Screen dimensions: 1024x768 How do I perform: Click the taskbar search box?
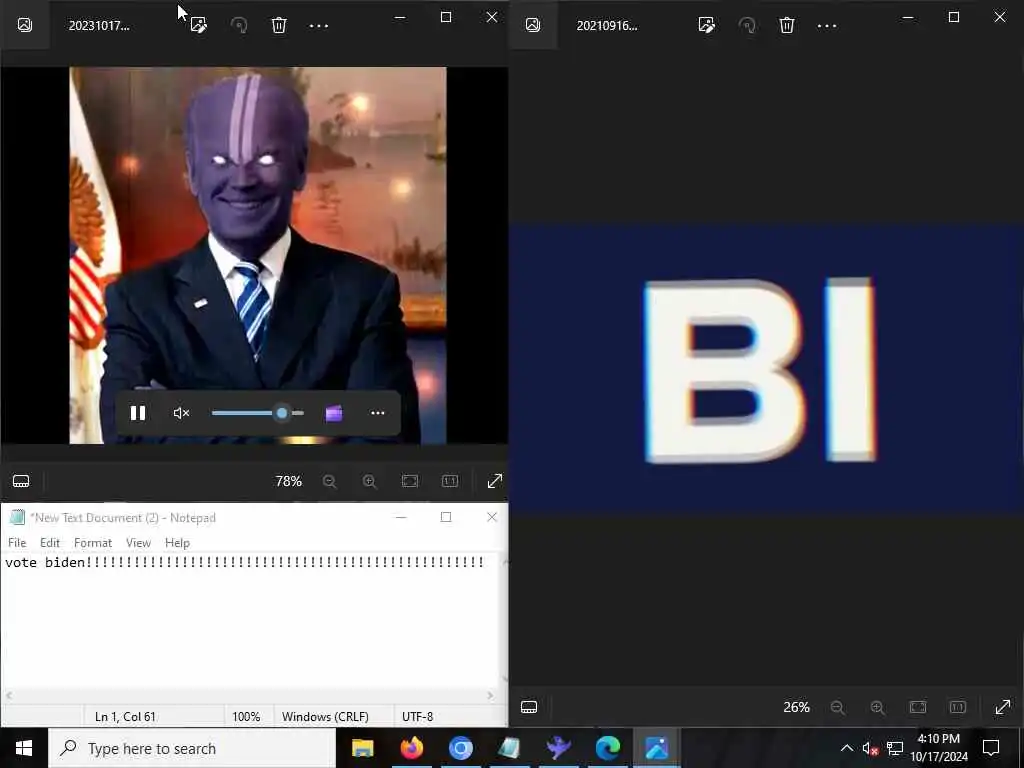(x=192, y=748)
